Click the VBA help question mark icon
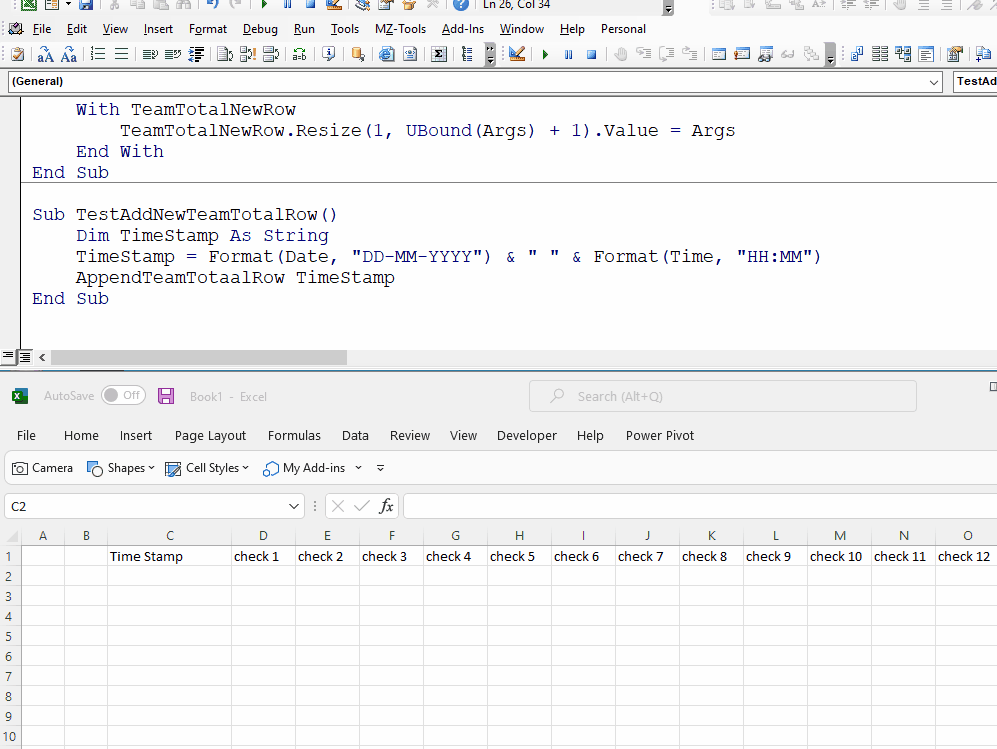The width and height of the screenshot is (997, 749). point(461,5)
